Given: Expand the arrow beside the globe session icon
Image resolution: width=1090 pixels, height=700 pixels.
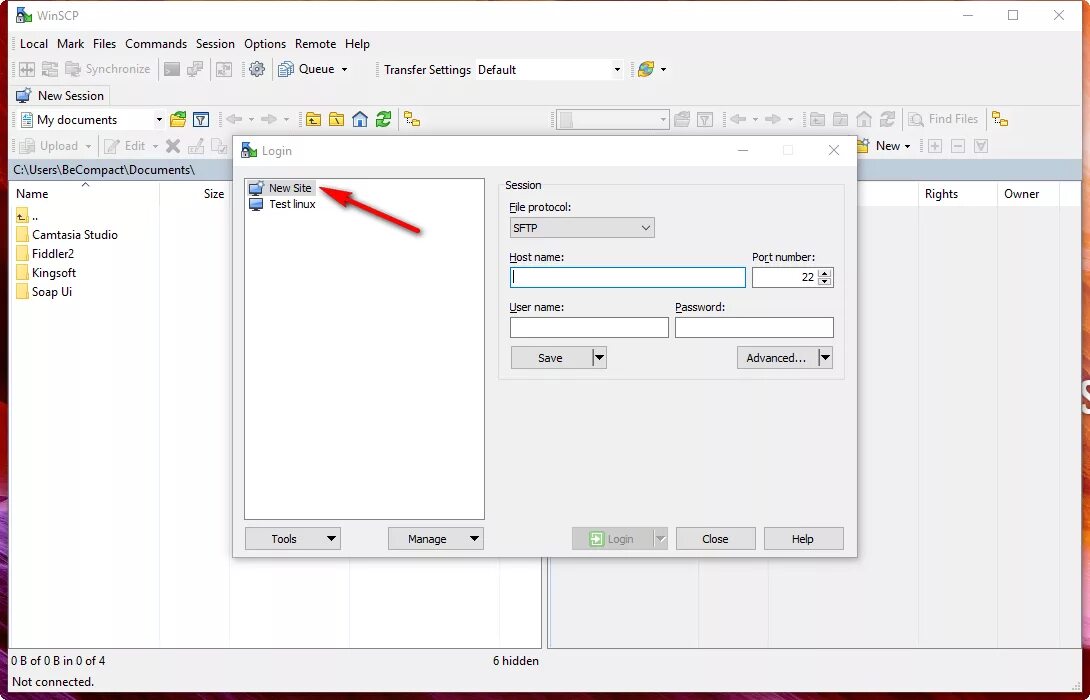Looking at the screenshot, I should tap(663, 70).
